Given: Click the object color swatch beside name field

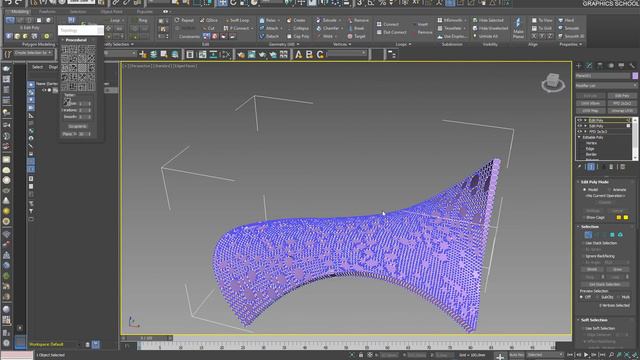Looking at the screenshot, I should 635,76.
